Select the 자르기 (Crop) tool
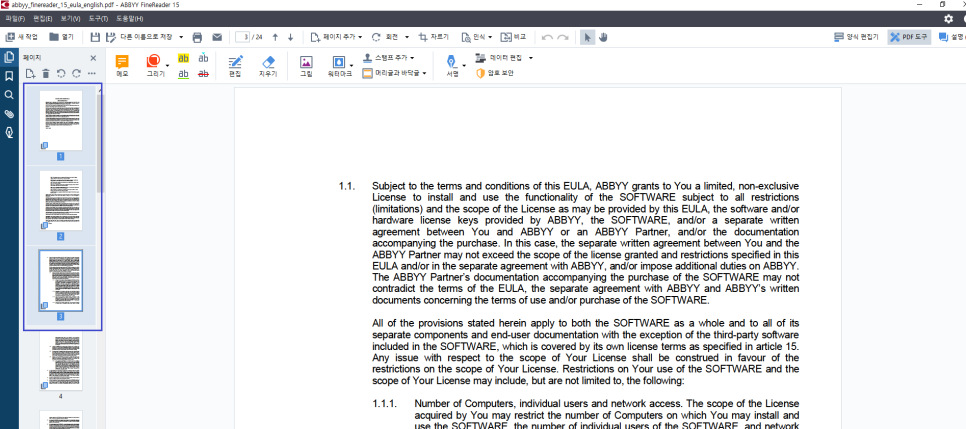This screenshot has width=966, height=429. tap(434, 37)
